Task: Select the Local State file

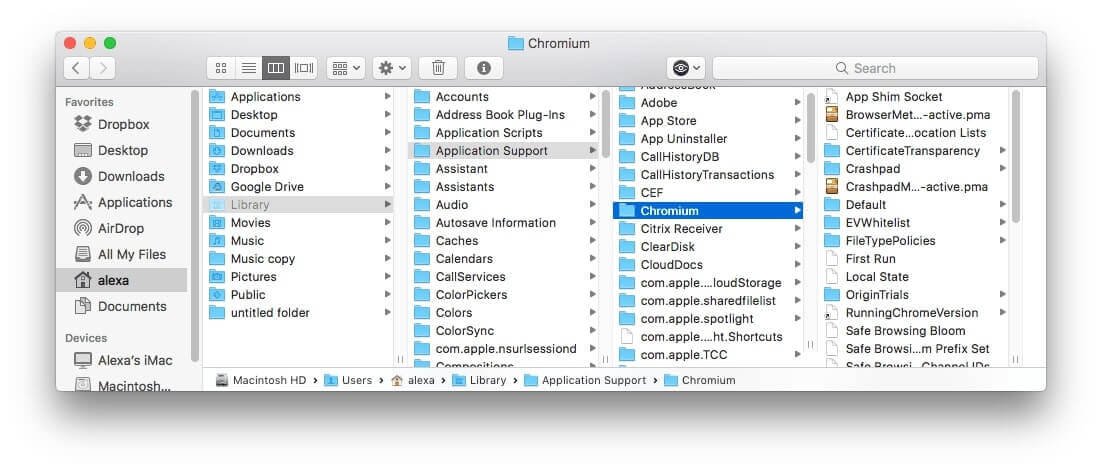Action: point(916,277)
